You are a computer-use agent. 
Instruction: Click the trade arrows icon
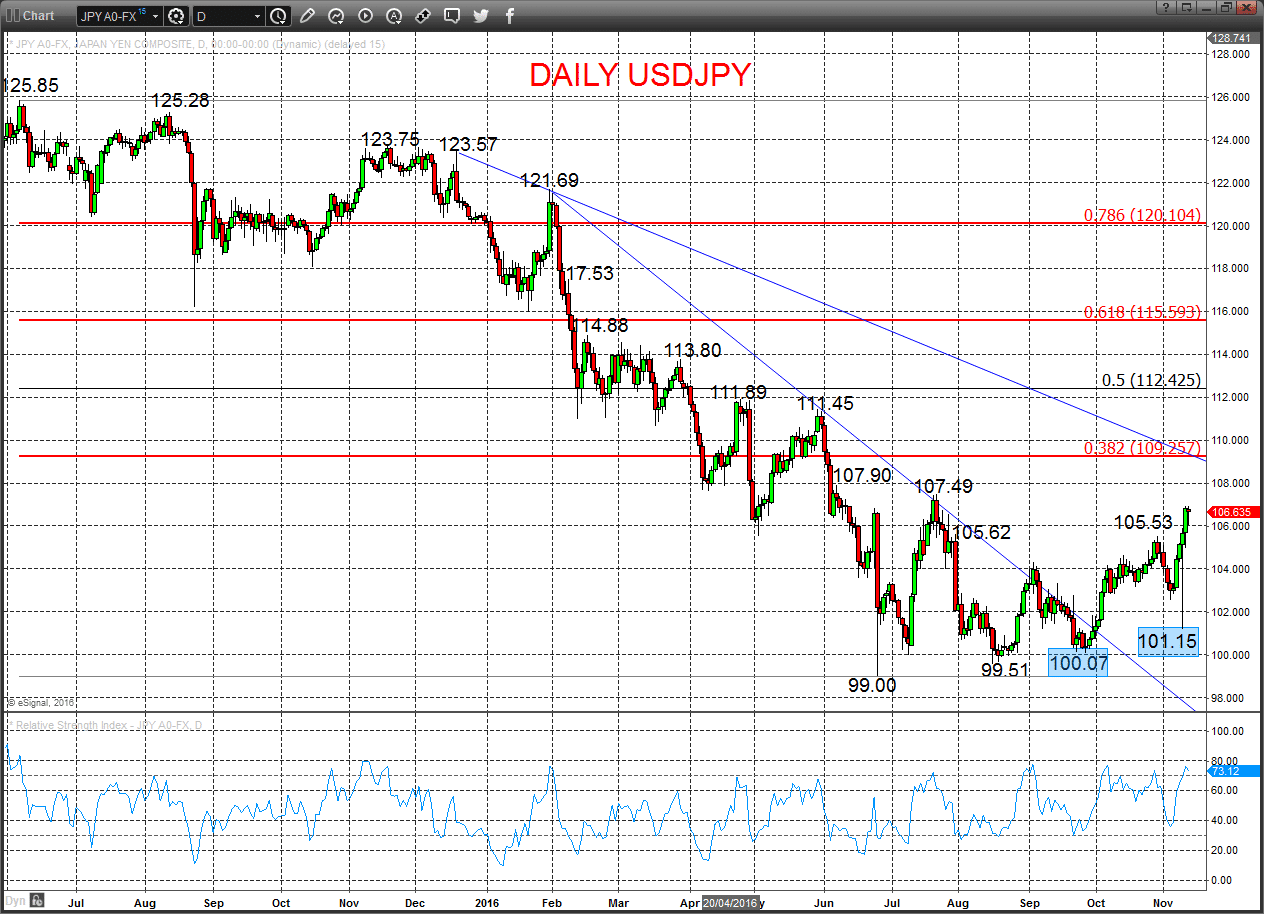pos(423,16)
